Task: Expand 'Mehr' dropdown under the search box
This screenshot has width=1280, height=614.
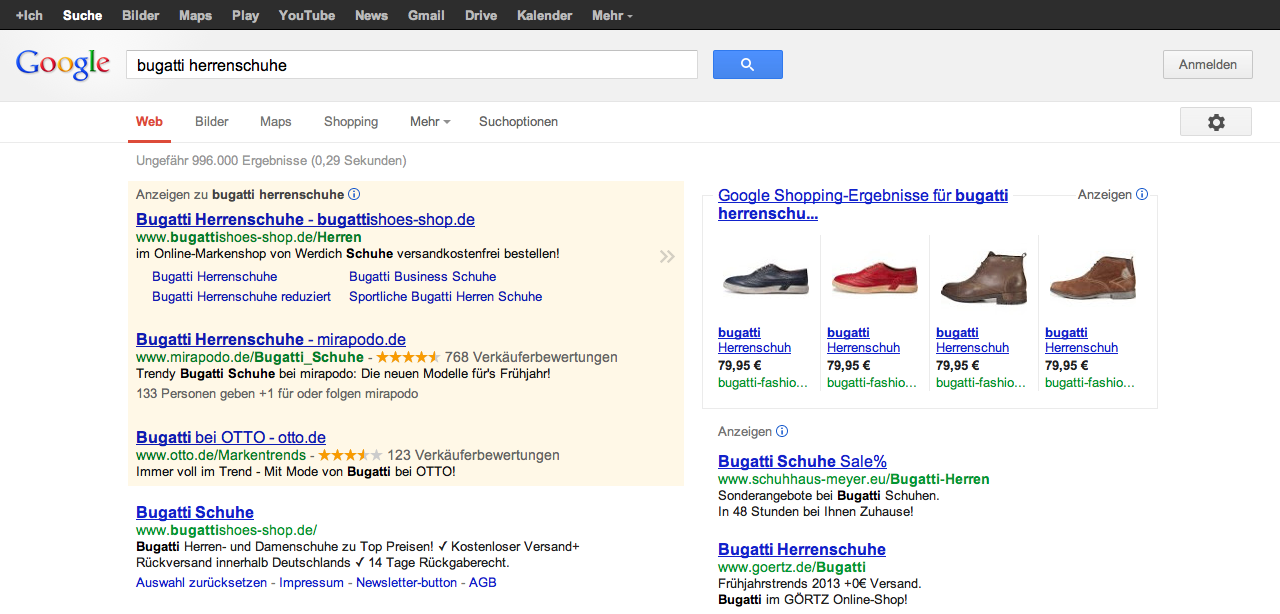Action: point(429,122)
